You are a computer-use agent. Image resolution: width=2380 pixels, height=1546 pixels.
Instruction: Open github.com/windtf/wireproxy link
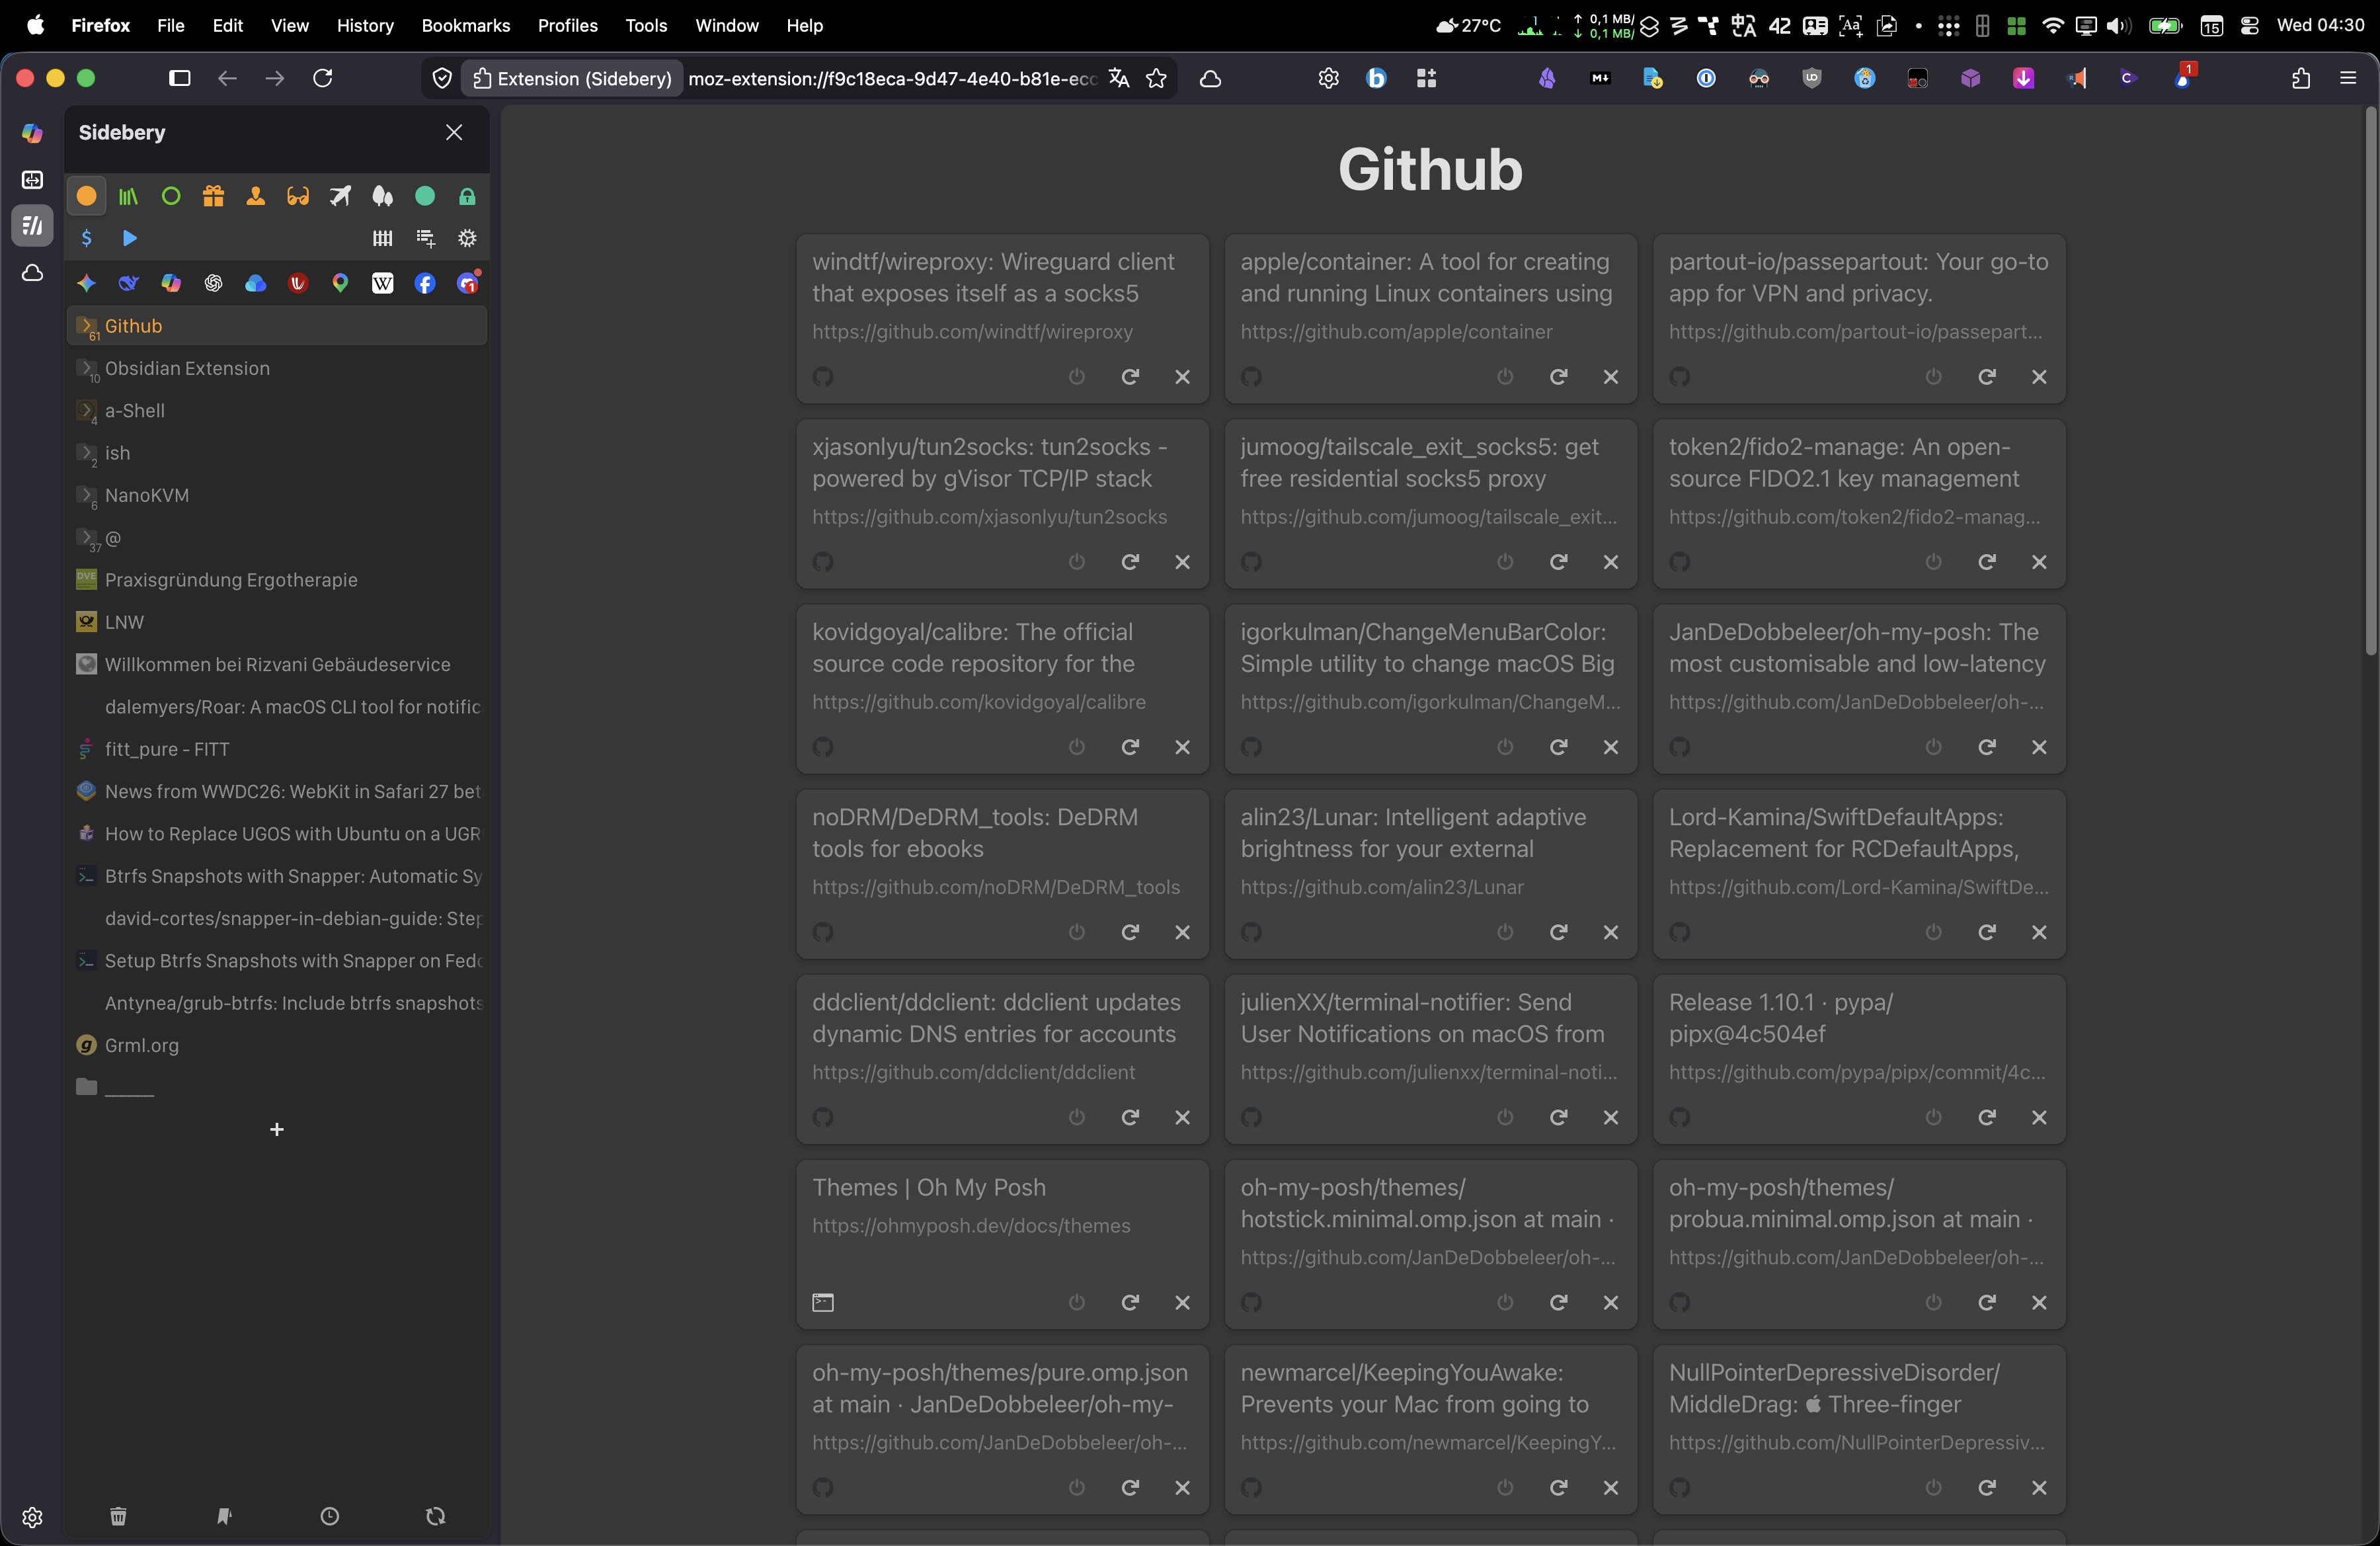pos(972,331)
